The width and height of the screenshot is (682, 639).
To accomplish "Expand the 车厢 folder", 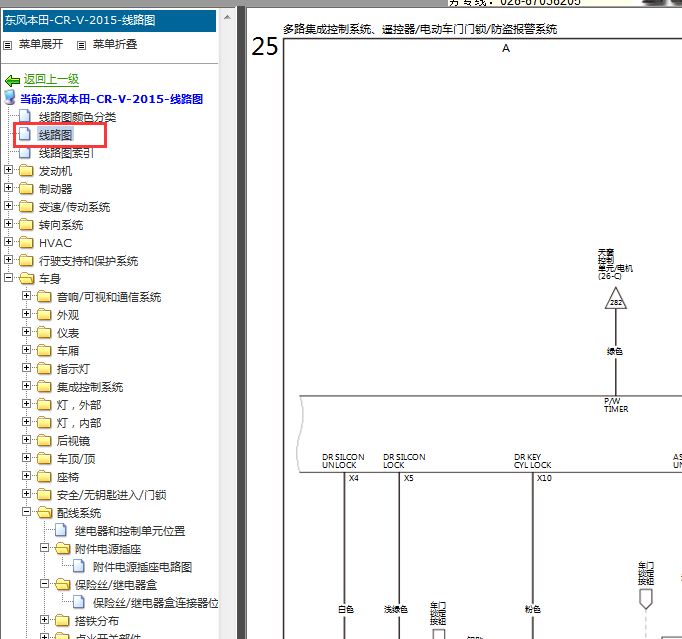I will [x=26, y=349].
